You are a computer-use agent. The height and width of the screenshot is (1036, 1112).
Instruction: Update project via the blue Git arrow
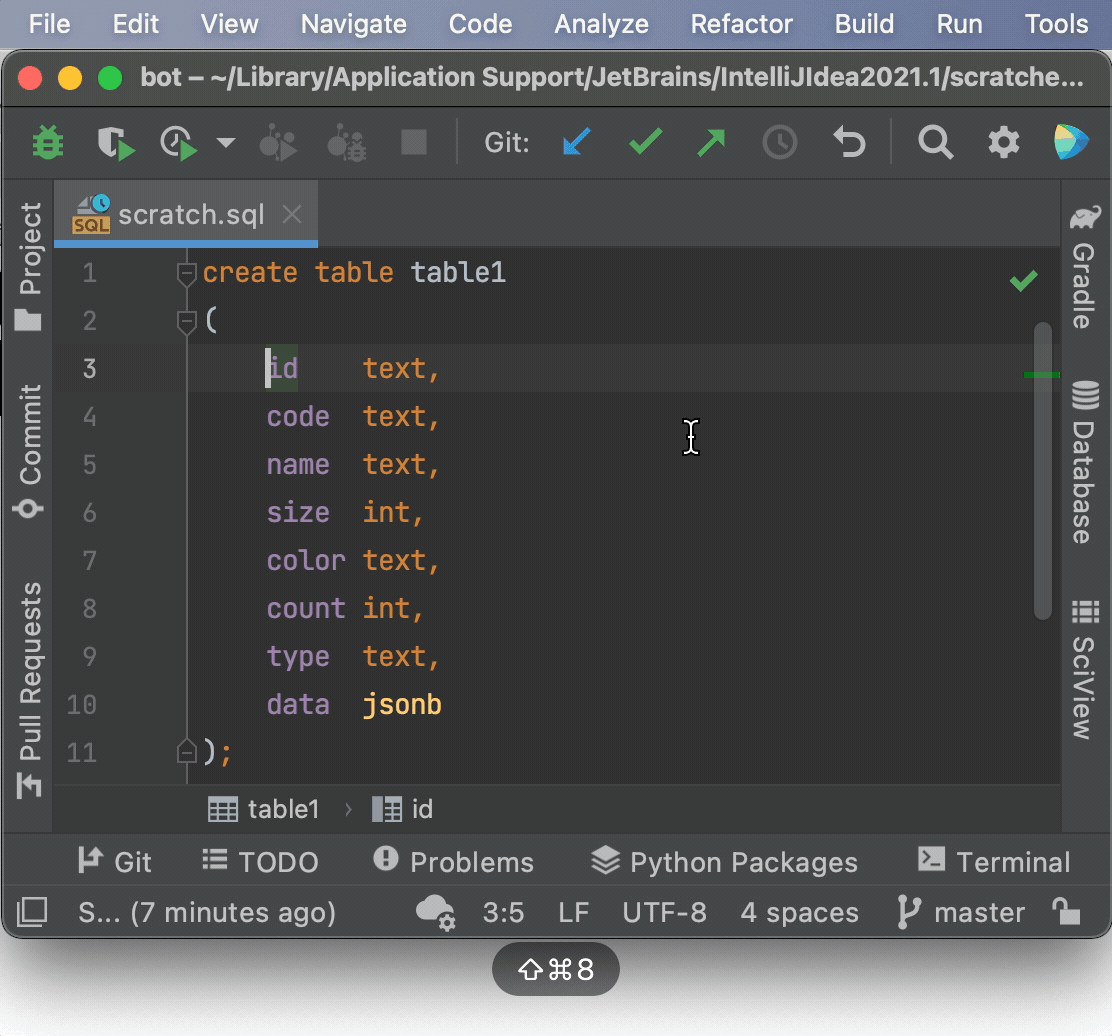pos(576,142)
